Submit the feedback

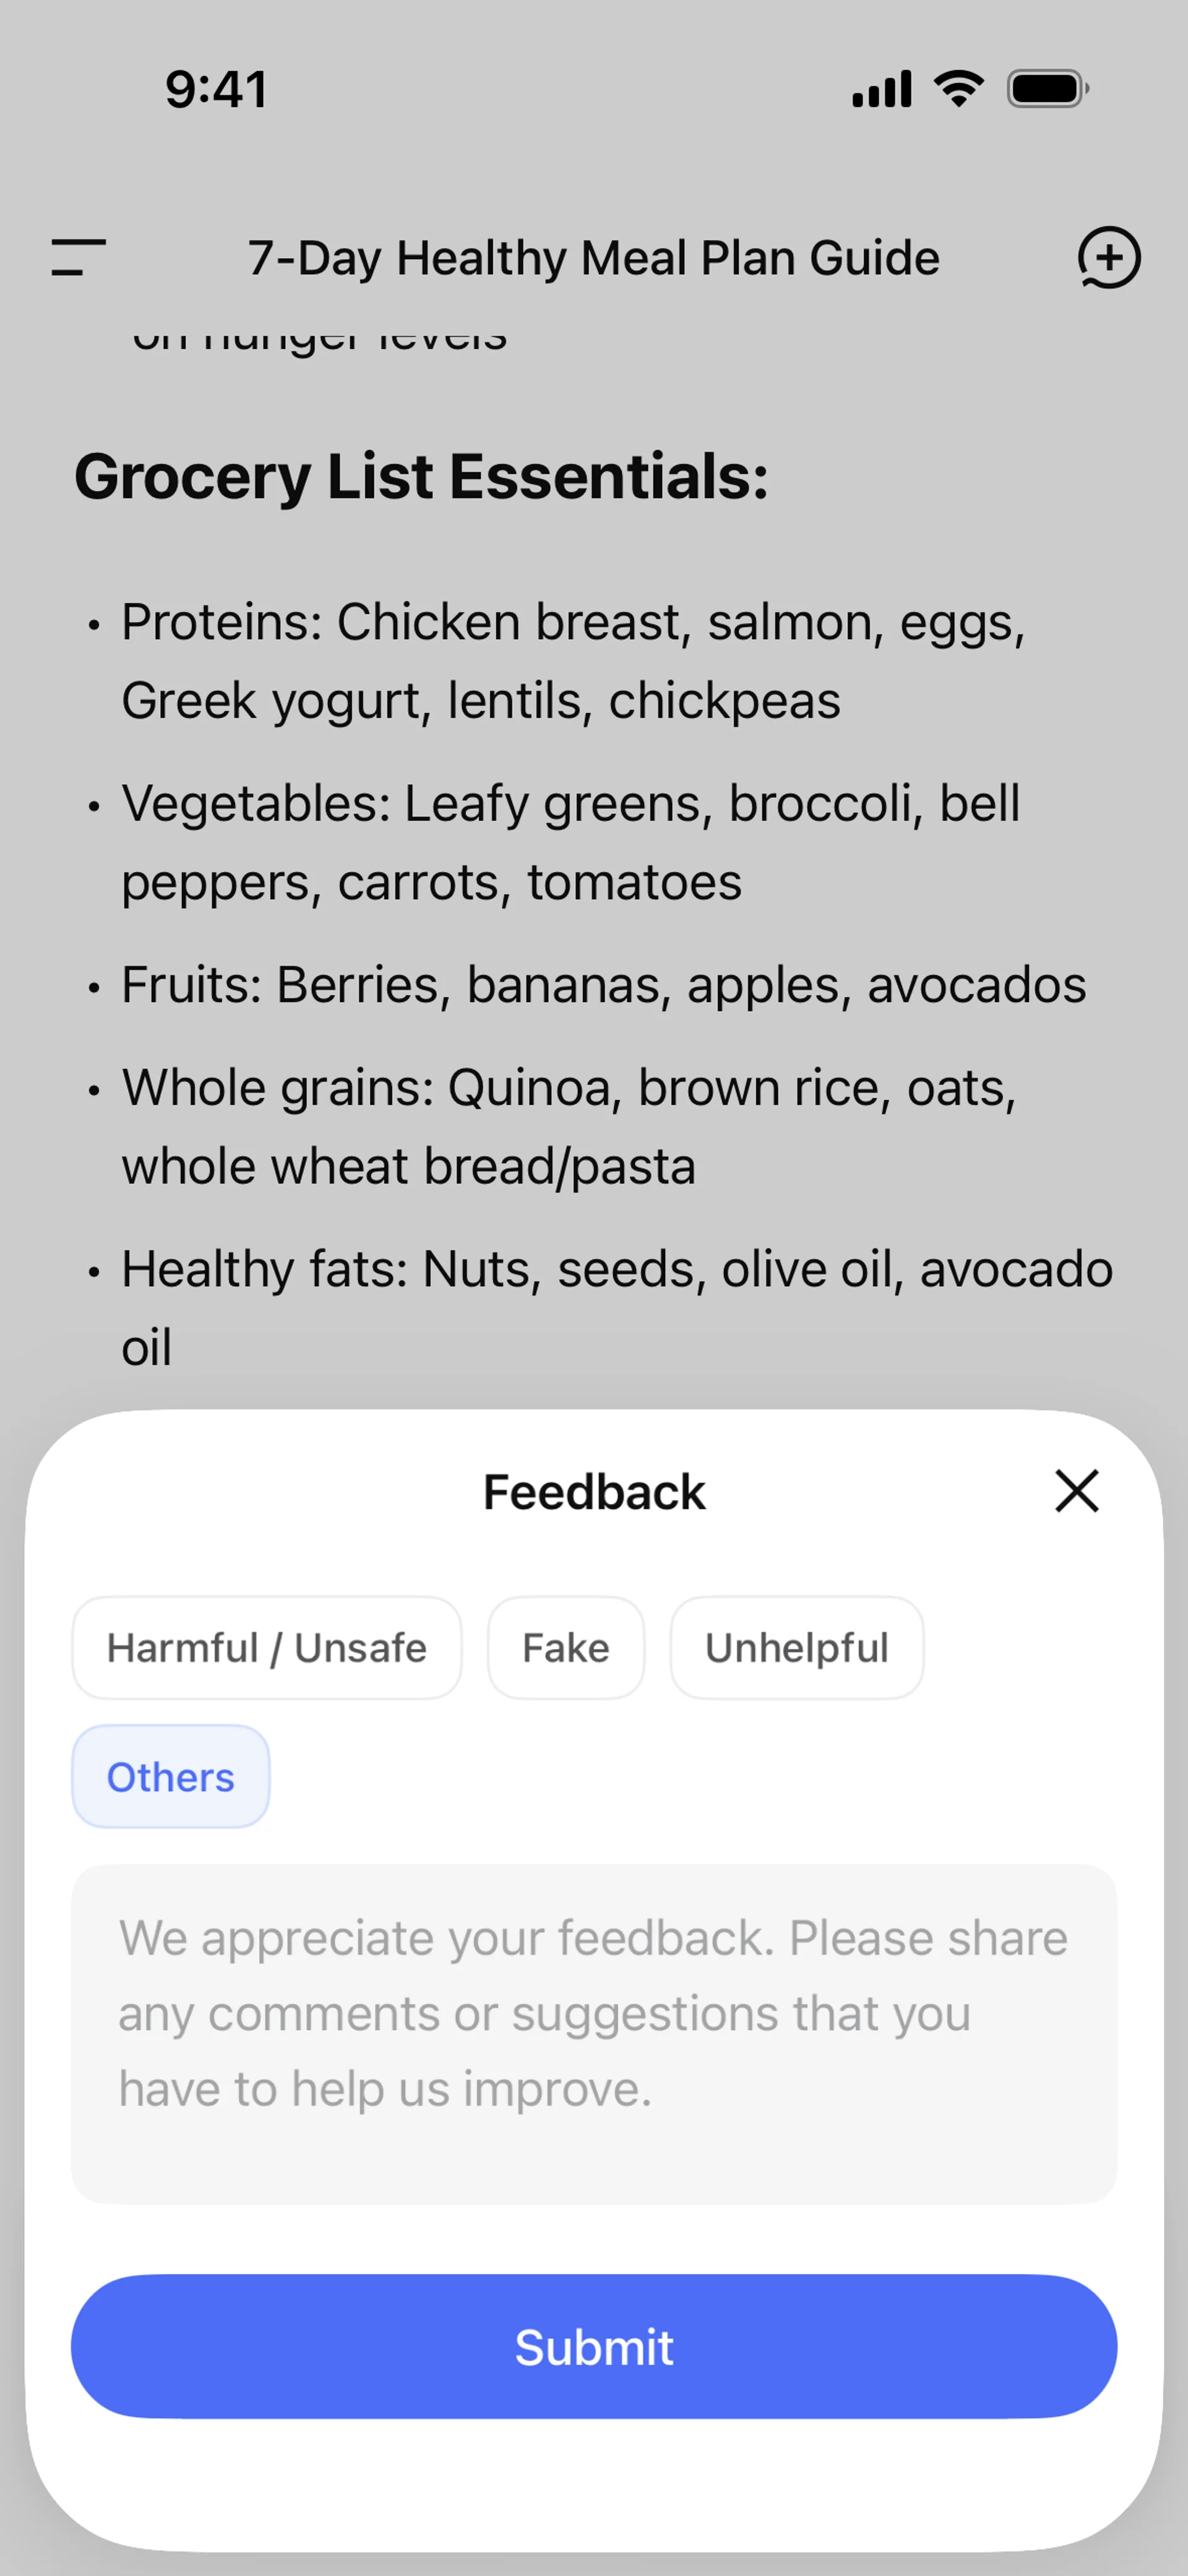coord(594,2346)
